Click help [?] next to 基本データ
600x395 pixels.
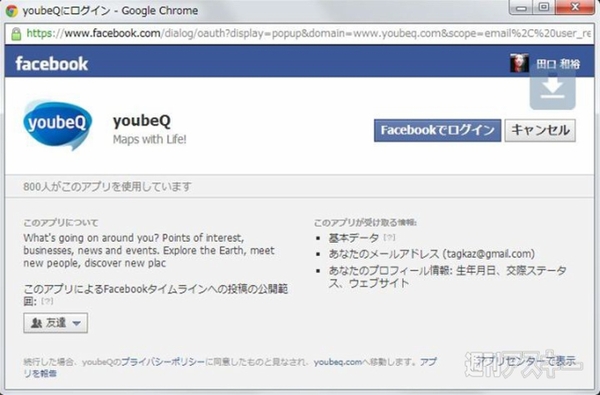[389, 238]
